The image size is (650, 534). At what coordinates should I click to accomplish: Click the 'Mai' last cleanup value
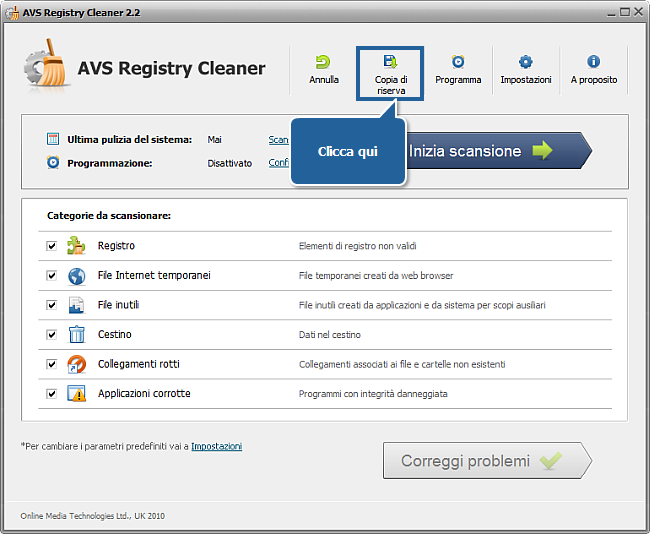(214, 140)
